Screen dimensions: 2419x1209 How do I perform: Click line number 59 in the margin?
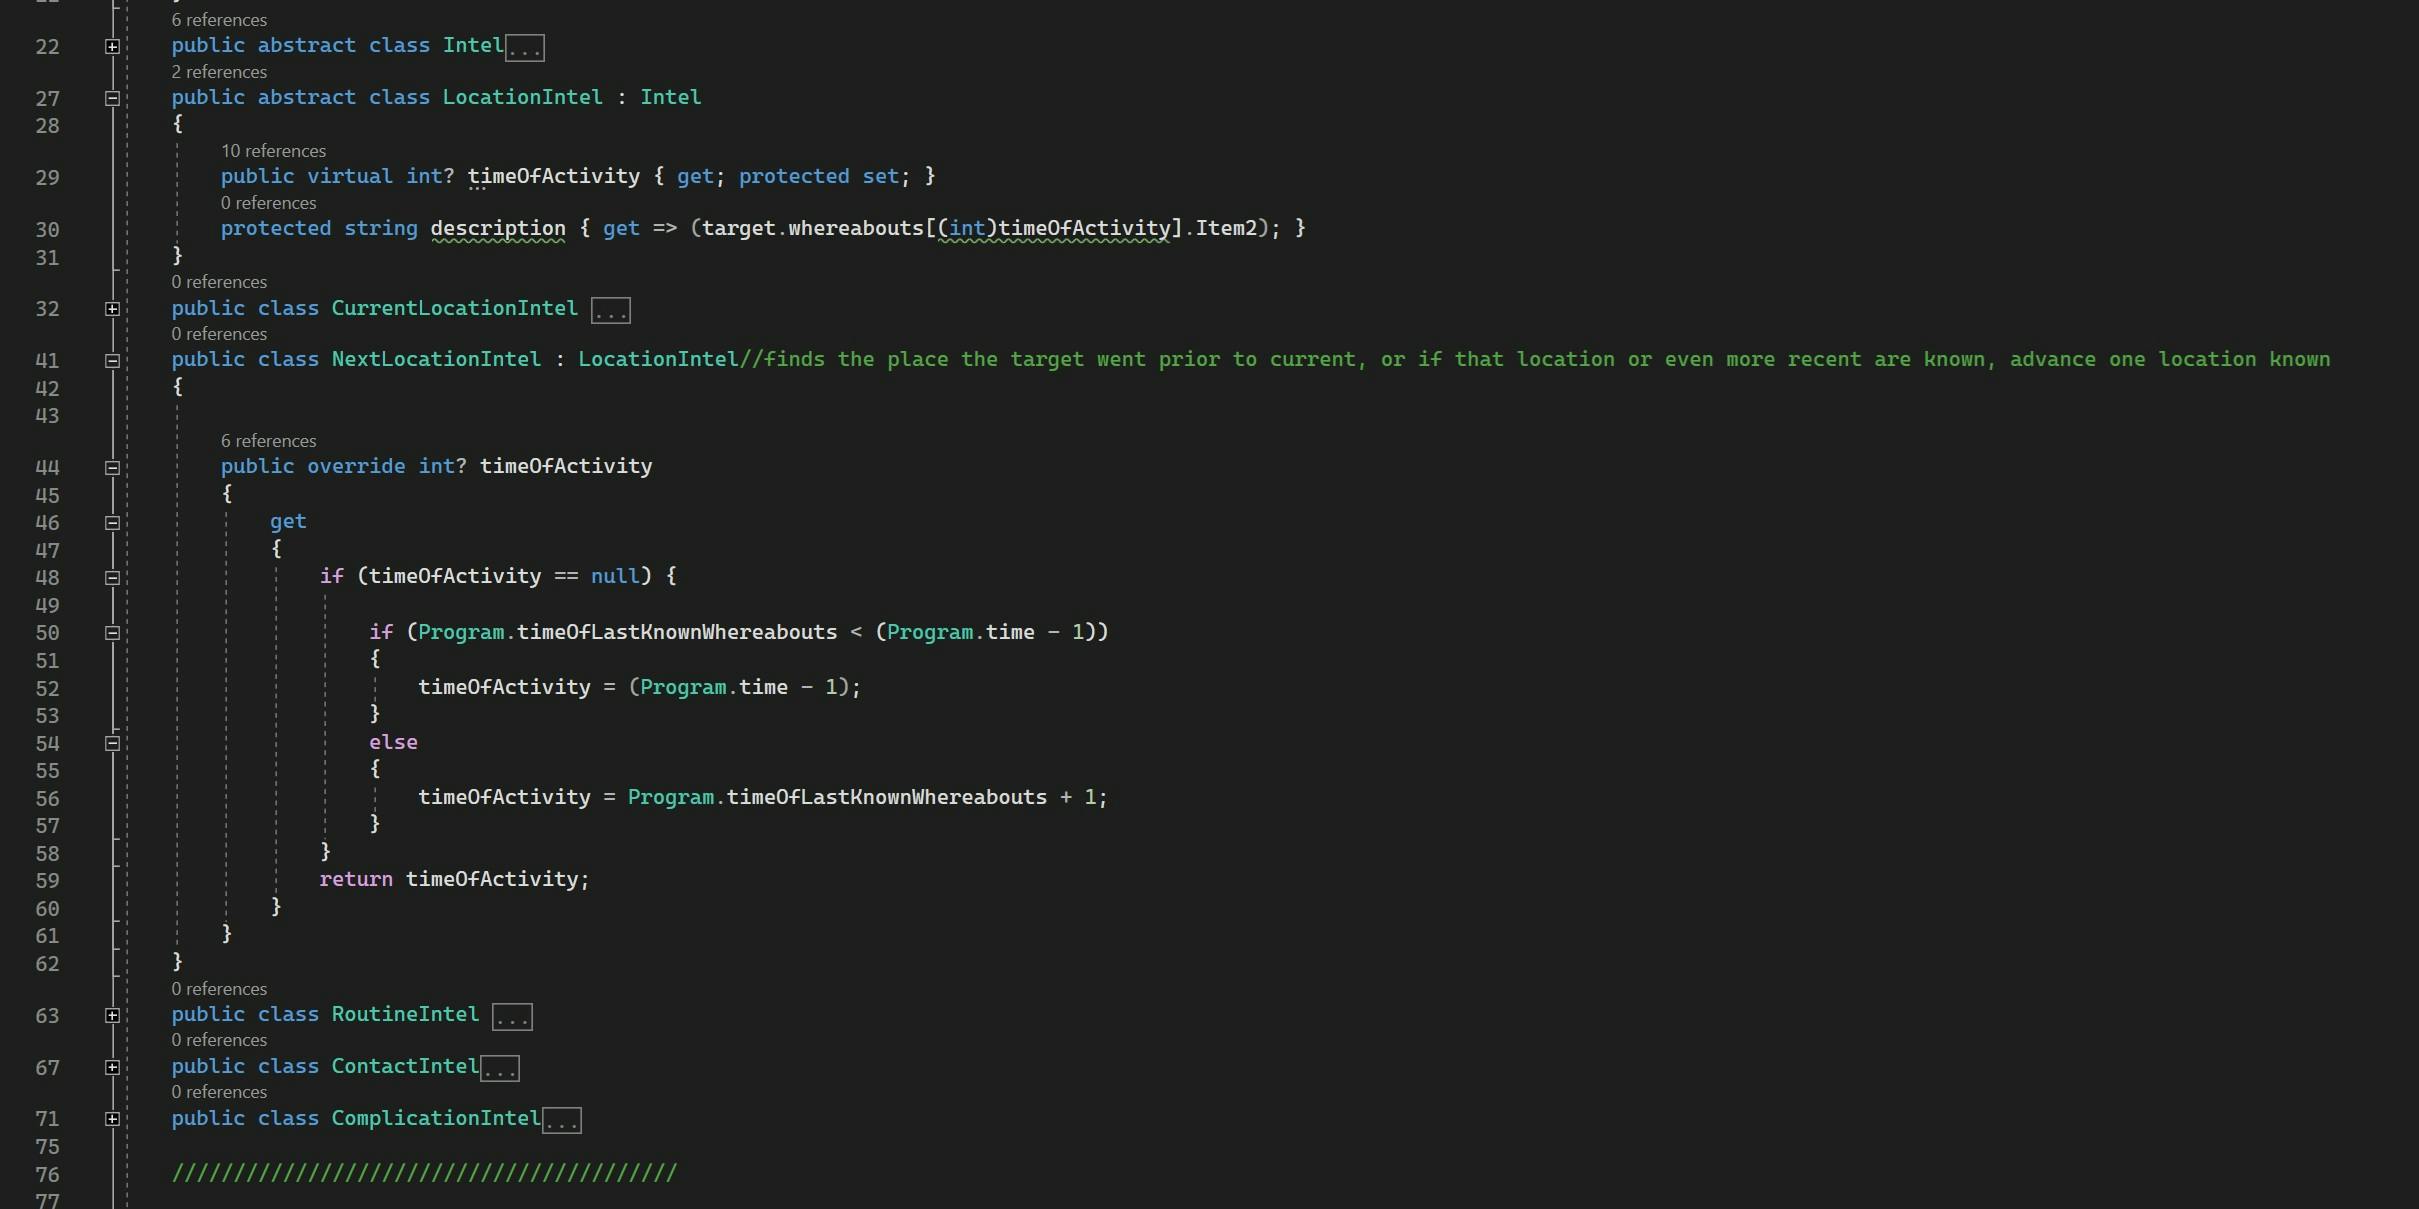pos(47,881)
